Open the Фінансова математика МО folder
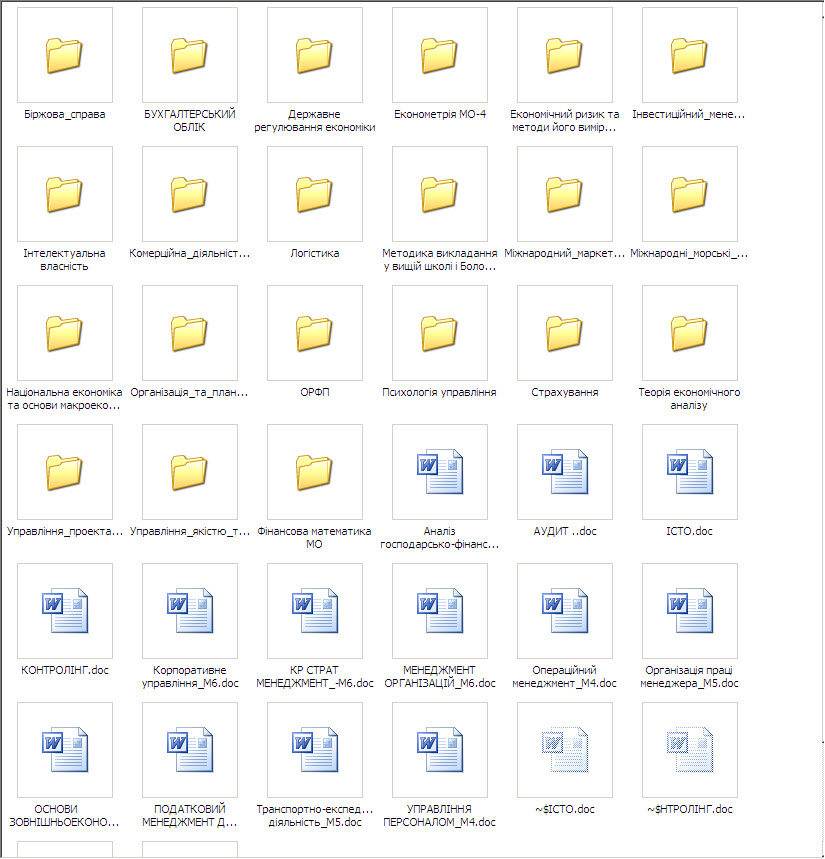 (x=315, y=472)
